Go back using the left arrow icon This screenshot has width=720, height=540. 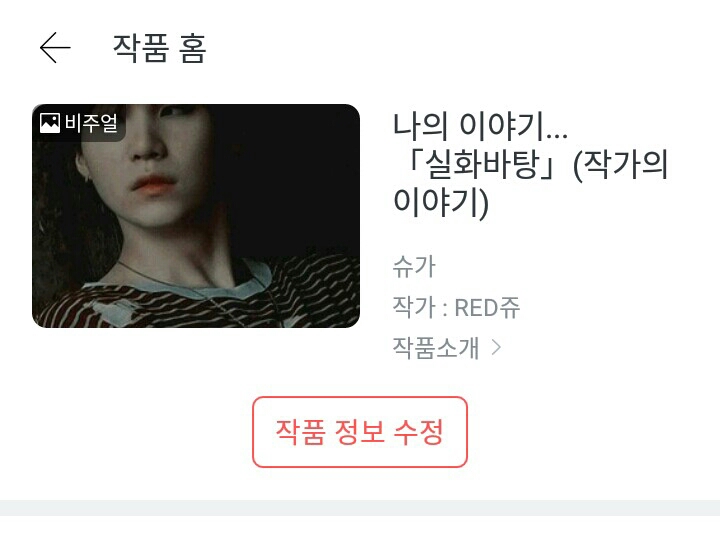point(55,48)
